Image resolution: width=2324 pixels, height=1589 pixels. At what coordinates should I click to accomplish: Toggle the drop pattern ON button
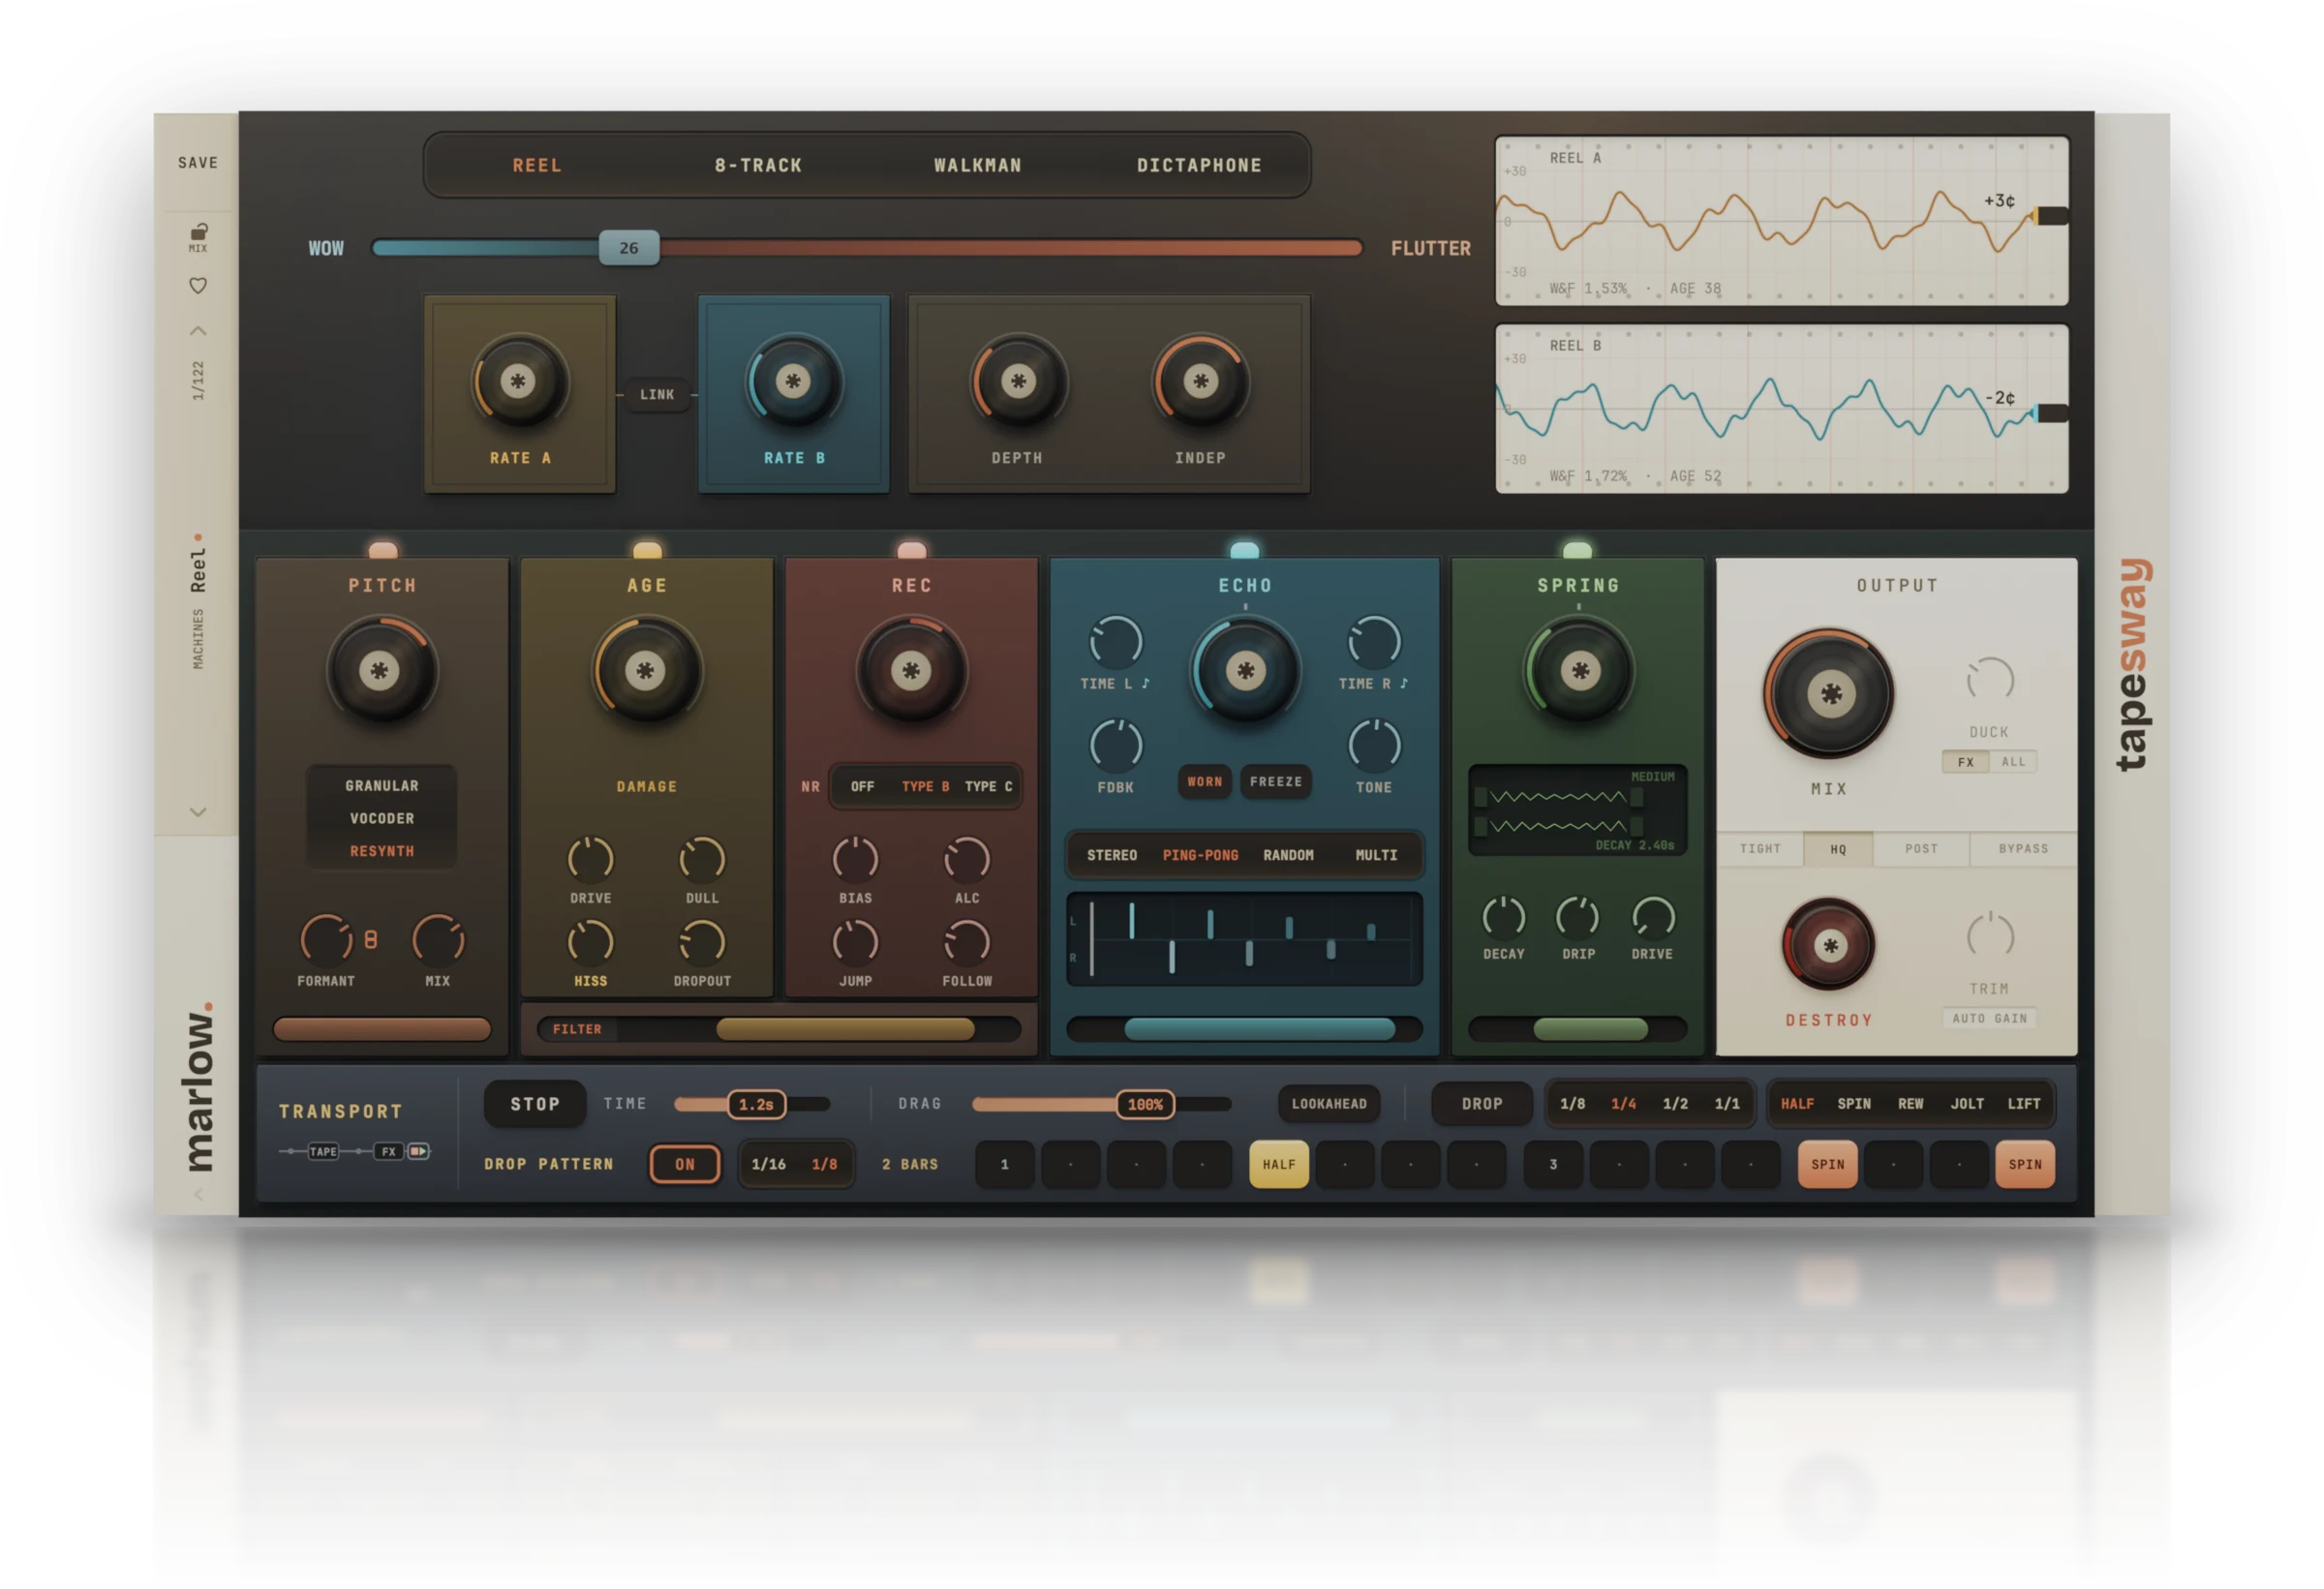click(x=685, y=1164)
